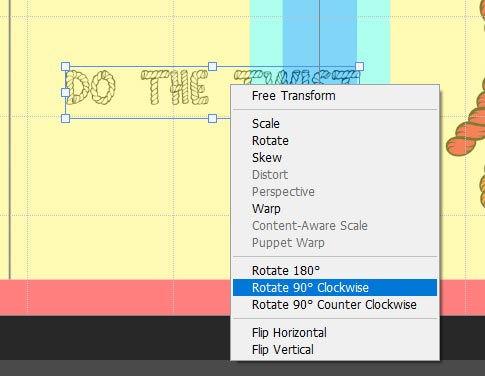
Task: Click the top-right transform corner handle
Action: (x=359, y=66)
